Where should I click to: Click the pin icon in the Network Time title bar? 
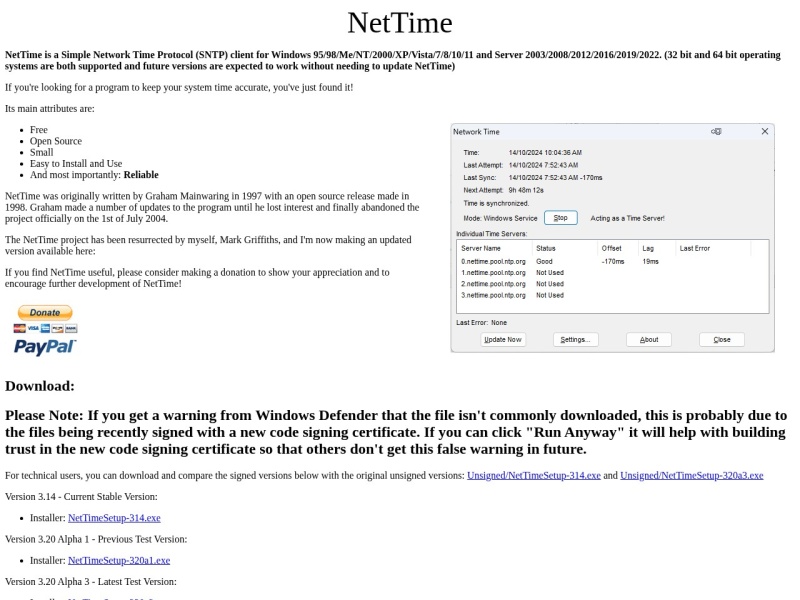coord(716,132)
